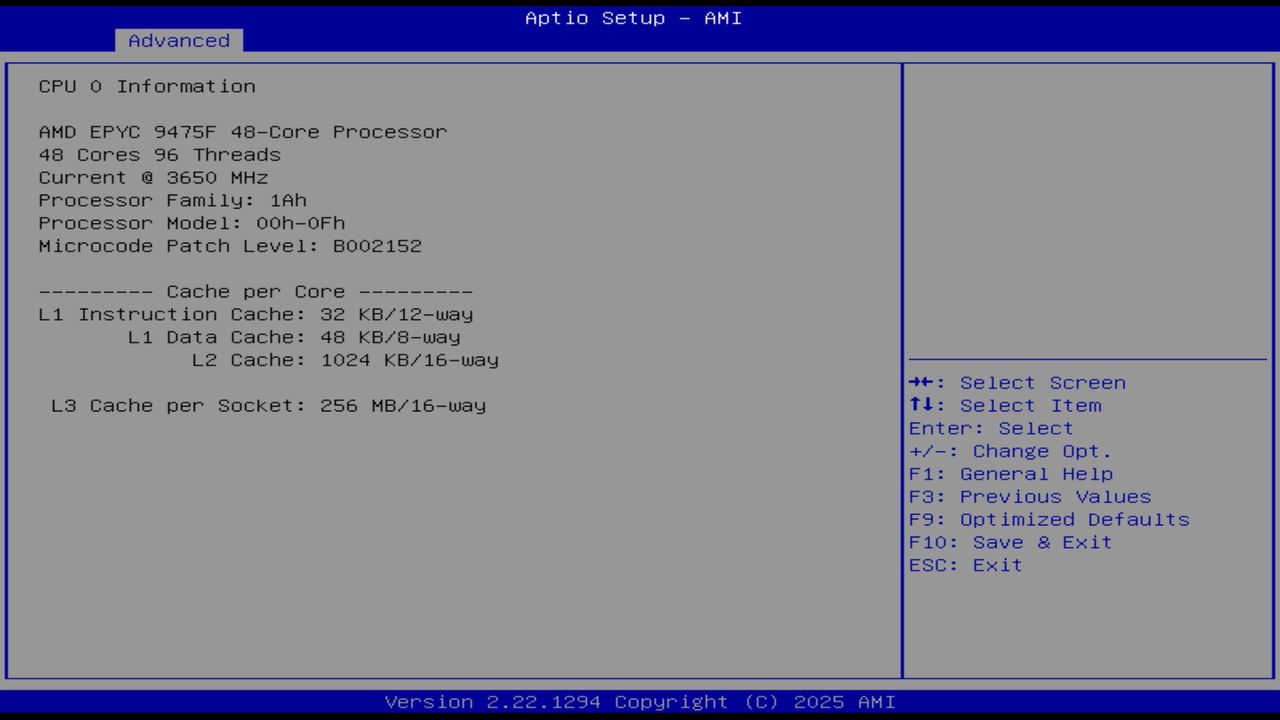This screenshot has height=720, width=1280.
Task: Select the Cache per Core section header
Action: click(x=254, y=291)
